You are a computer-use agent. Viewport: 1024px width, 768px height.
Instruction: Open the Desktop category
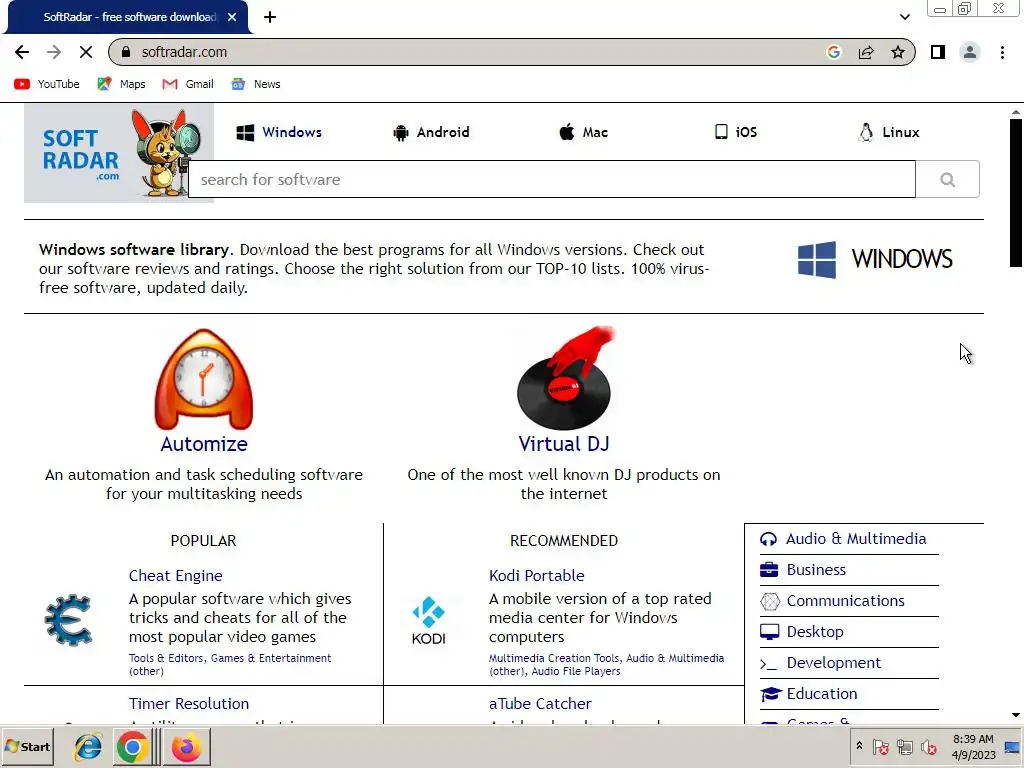(x=814, y=632)
